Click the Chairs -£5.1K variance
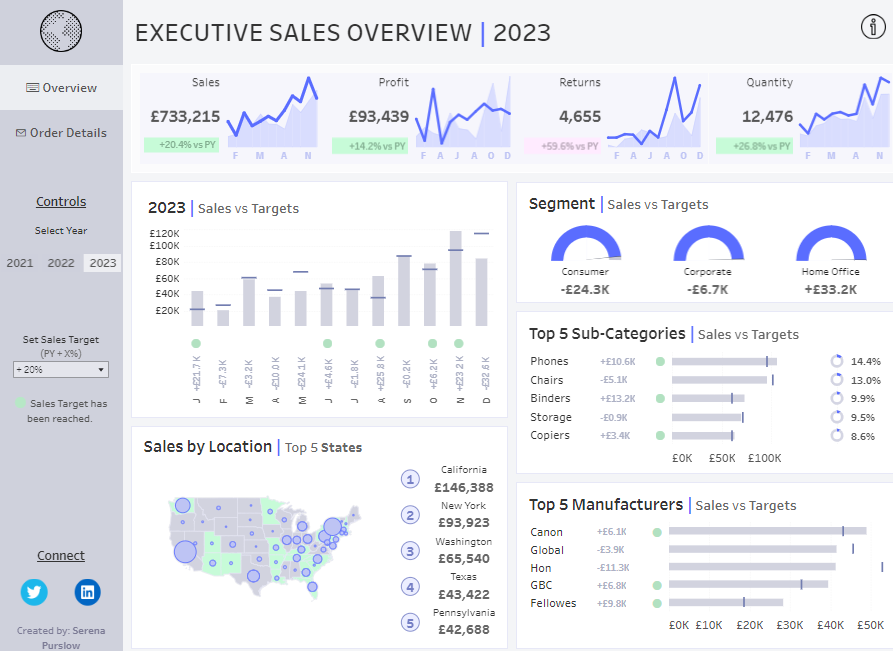This screenshot has width=893, height=651. pyautogui.click(x=614, y=380)
